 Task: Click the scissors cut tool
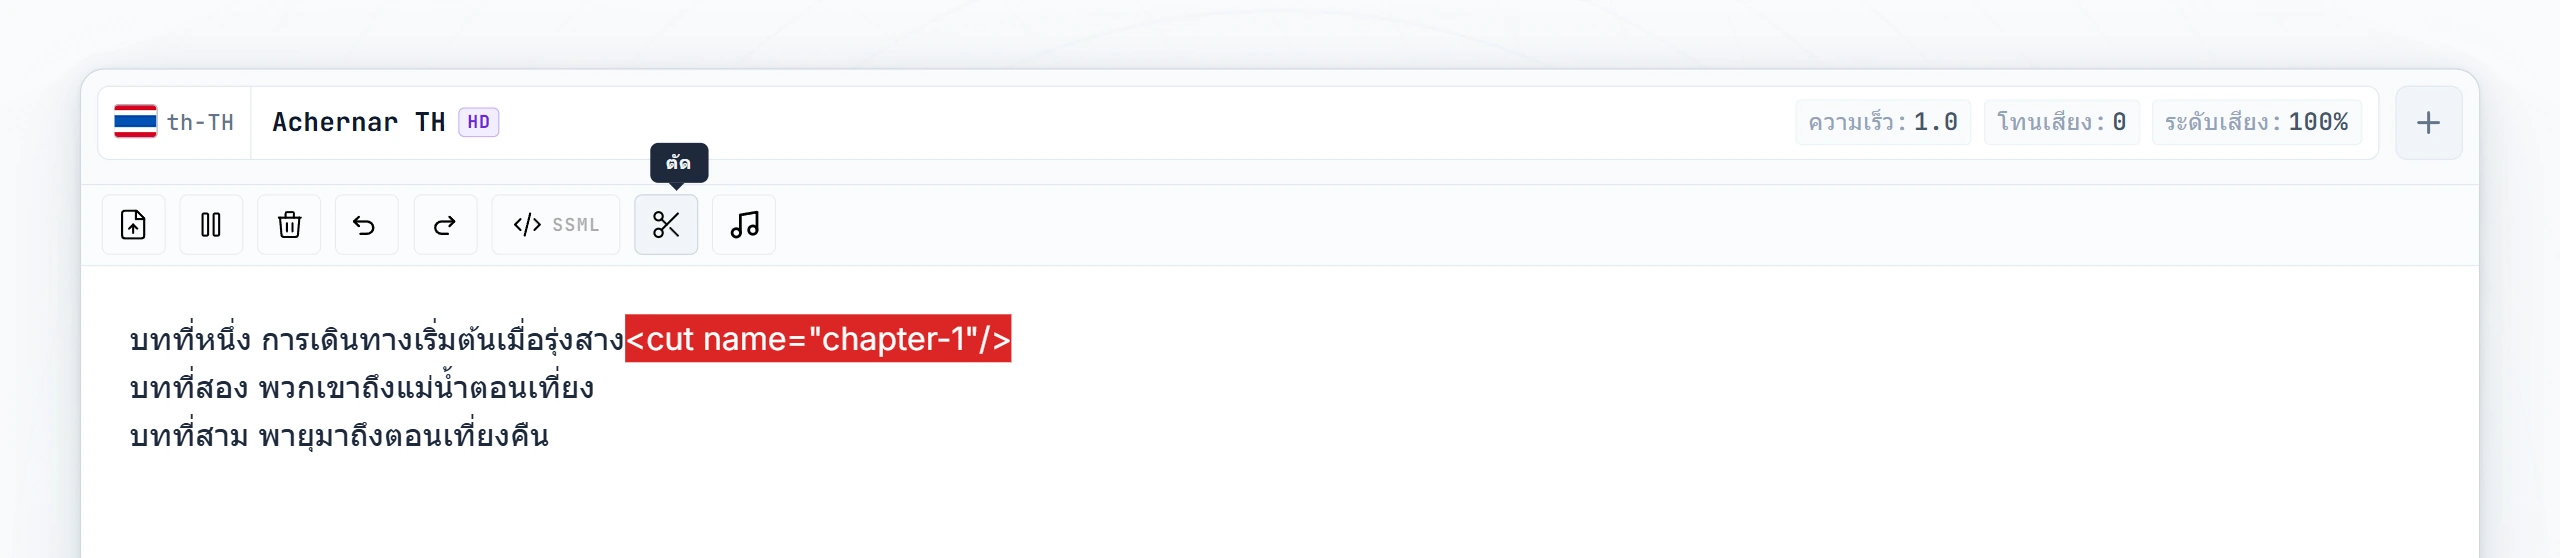pyautogui.click(x=666, y=225)
